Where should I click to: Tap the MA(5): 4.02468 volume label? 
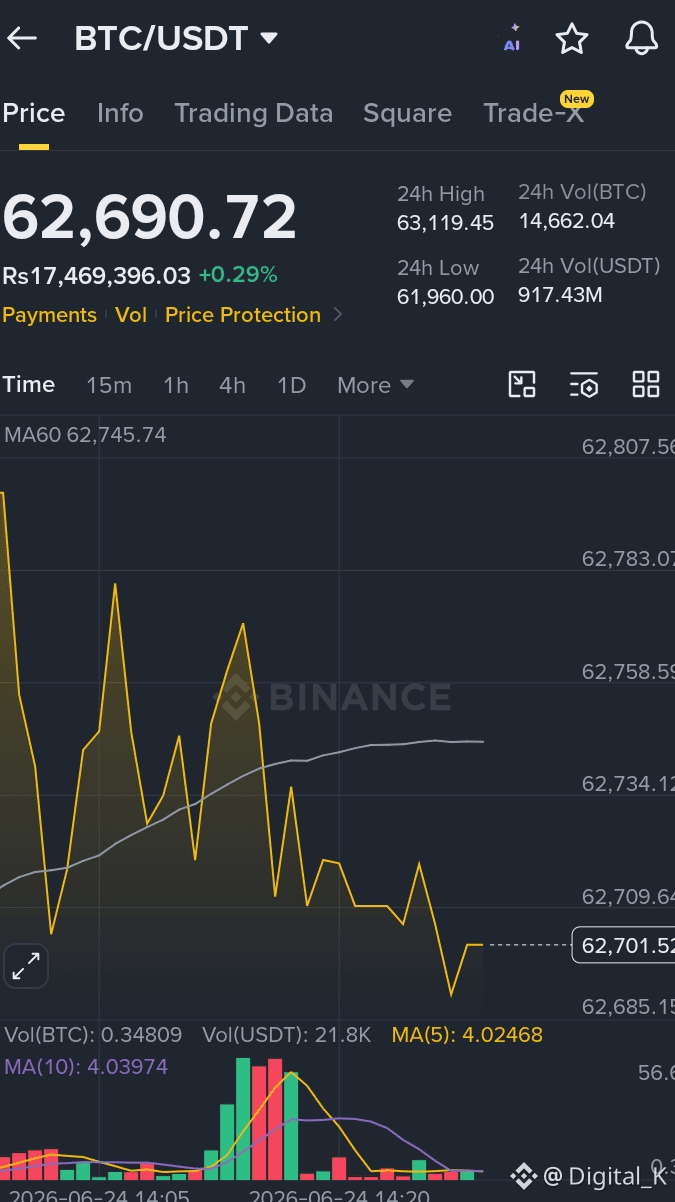tap(467, 1035)
